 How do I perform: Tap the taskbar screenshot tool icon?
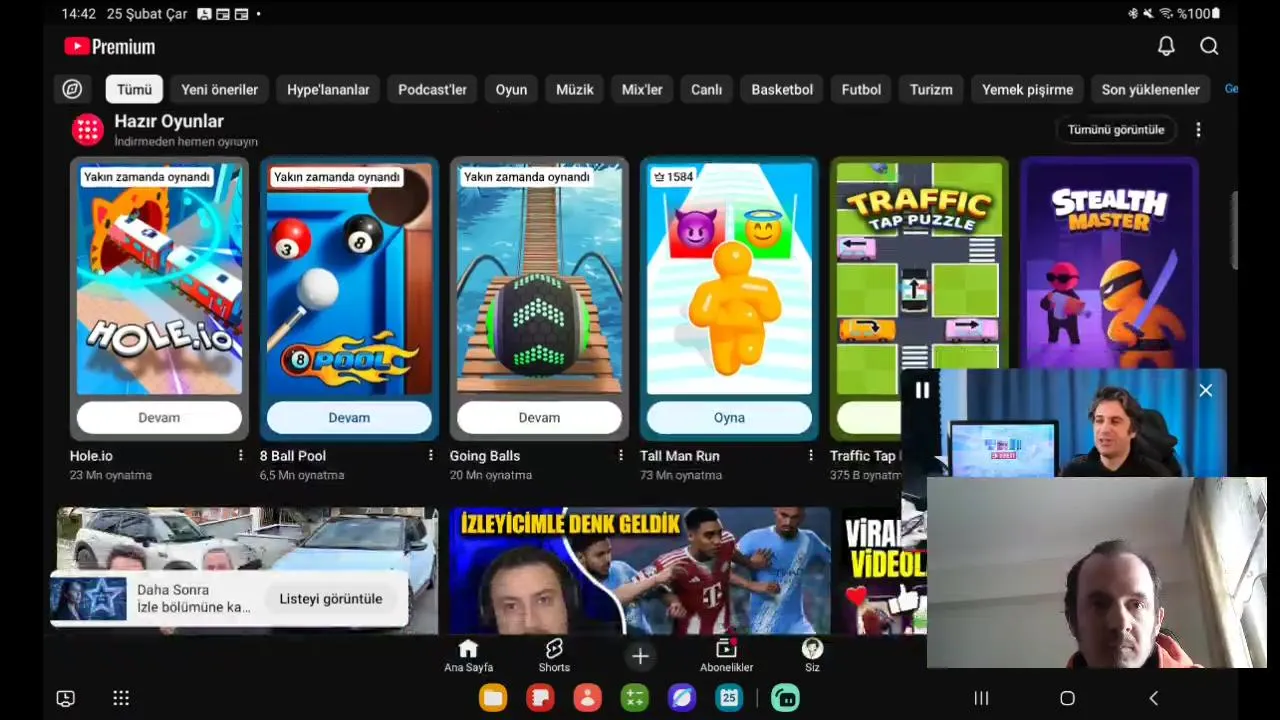66,698
